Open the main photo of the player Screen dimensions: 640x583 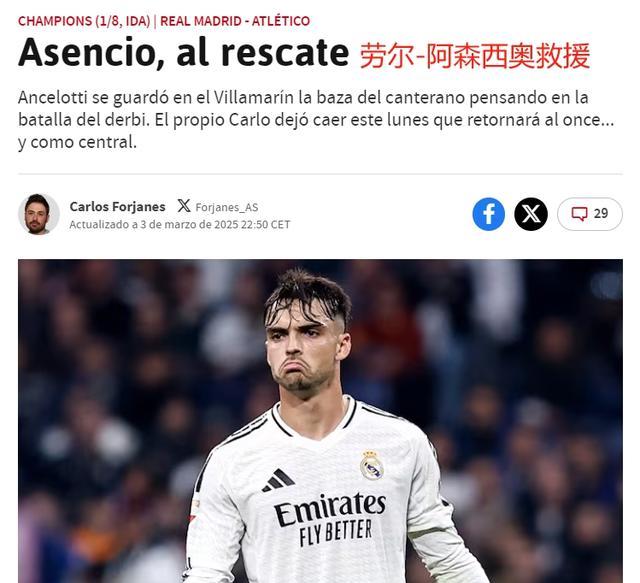click(x=320, y=421)
